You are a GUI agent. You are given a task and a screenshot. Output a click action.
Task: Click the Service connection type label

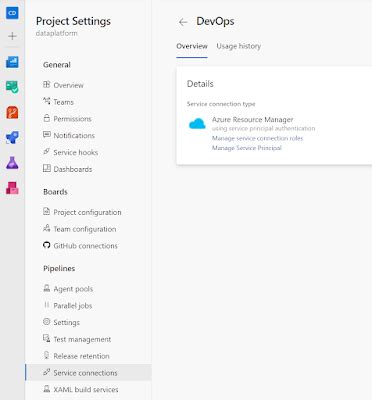tap(221, 104)
